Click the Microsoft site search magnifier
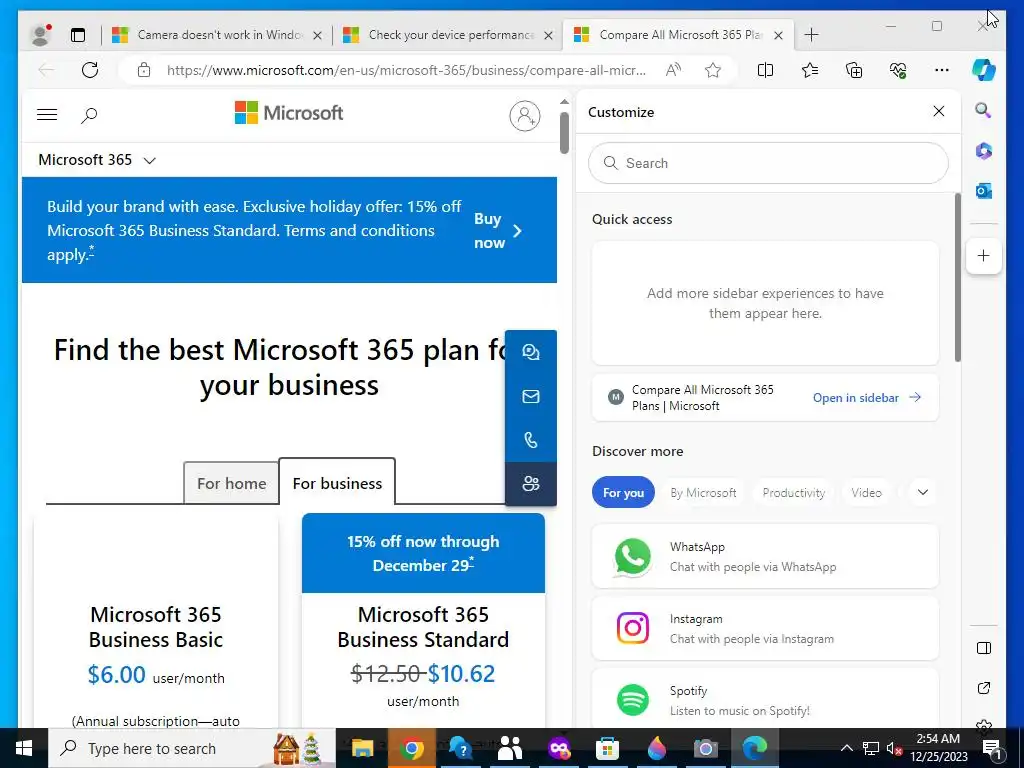 [89, 116]
